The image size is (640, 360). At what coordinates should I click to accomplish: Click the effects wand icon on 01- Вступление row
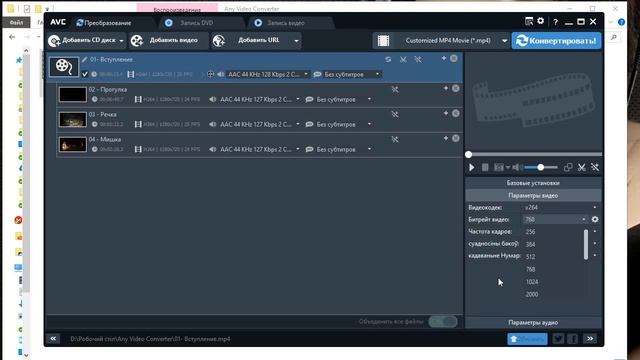point(418,60)
